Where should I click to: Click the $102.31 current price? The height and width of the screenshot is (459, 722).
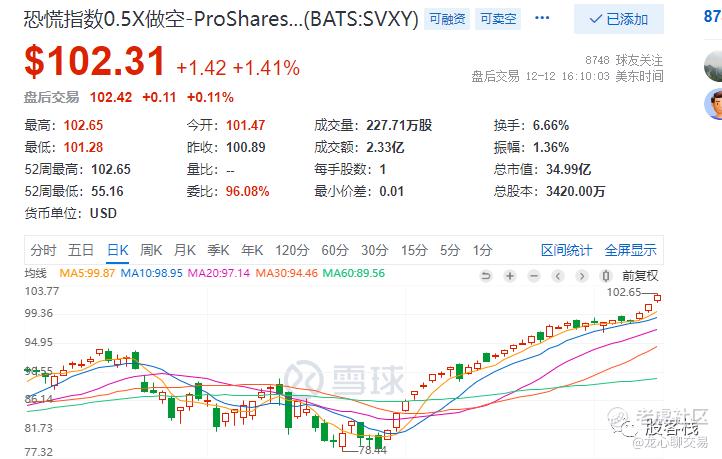pos(94,61)
